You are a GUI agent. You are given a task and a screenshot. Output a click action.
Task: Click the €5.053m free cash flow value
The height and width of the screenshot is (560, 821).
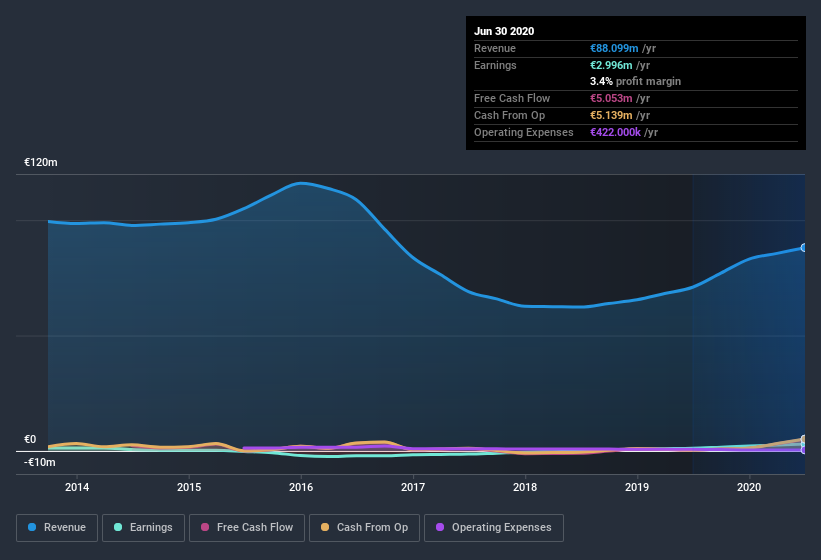click(611, 98)
